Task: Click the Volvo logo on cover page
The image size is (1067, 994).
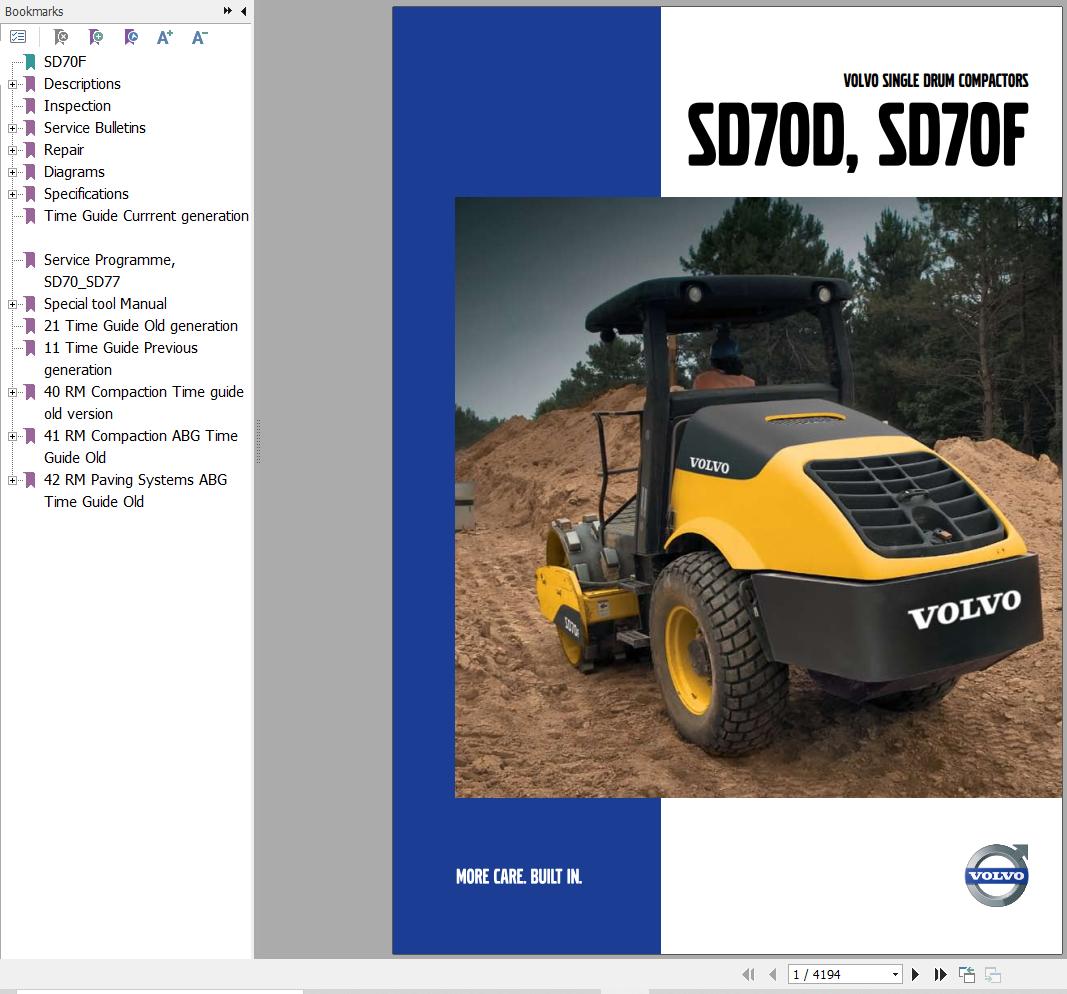Action: [996, 875]
